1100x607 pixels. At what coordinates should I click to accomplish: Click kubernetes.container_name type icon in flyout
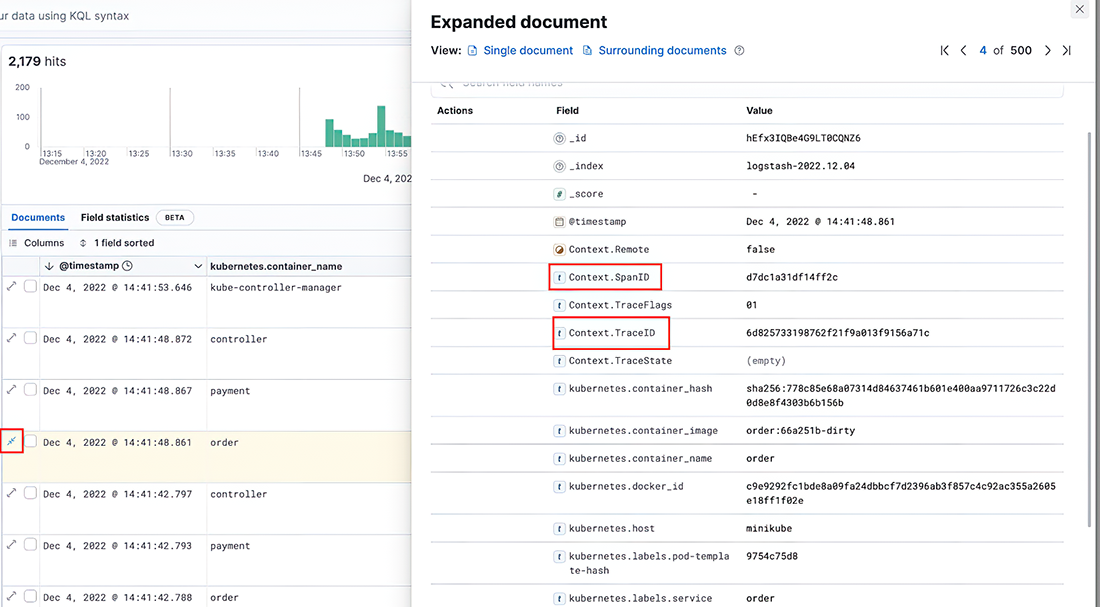point(559,459)
